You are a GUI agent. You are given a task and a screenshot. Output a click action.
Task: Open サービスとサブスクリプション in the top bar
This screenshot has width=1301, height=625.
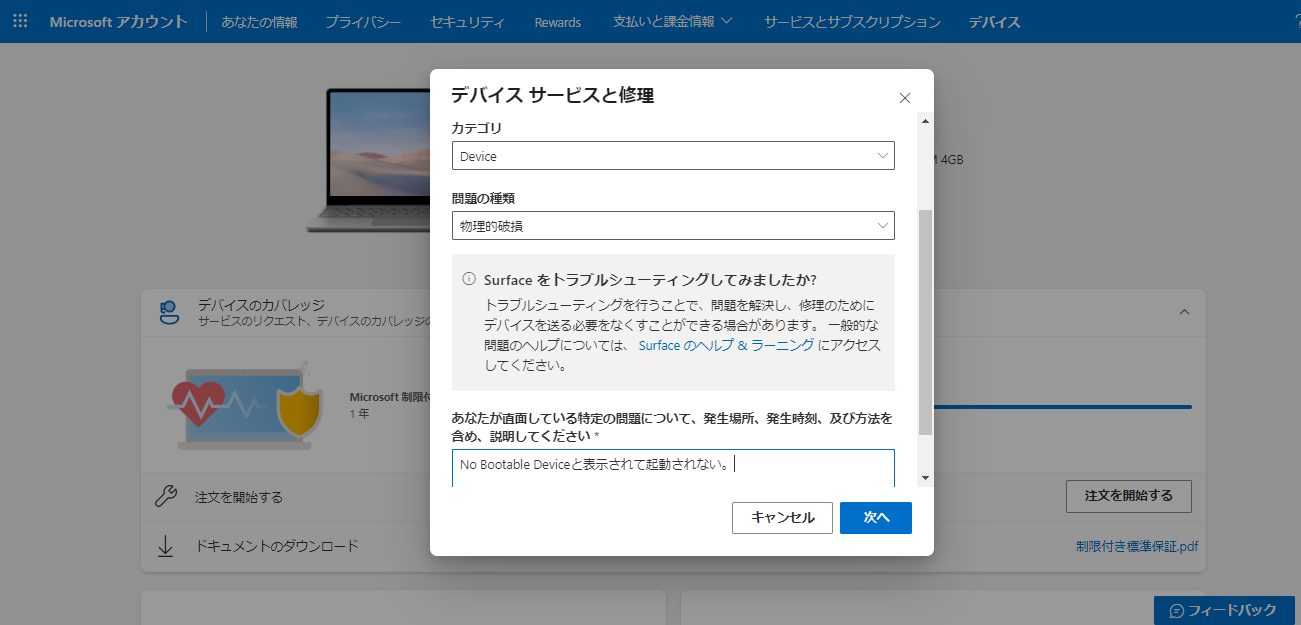[x=852, y=21]
